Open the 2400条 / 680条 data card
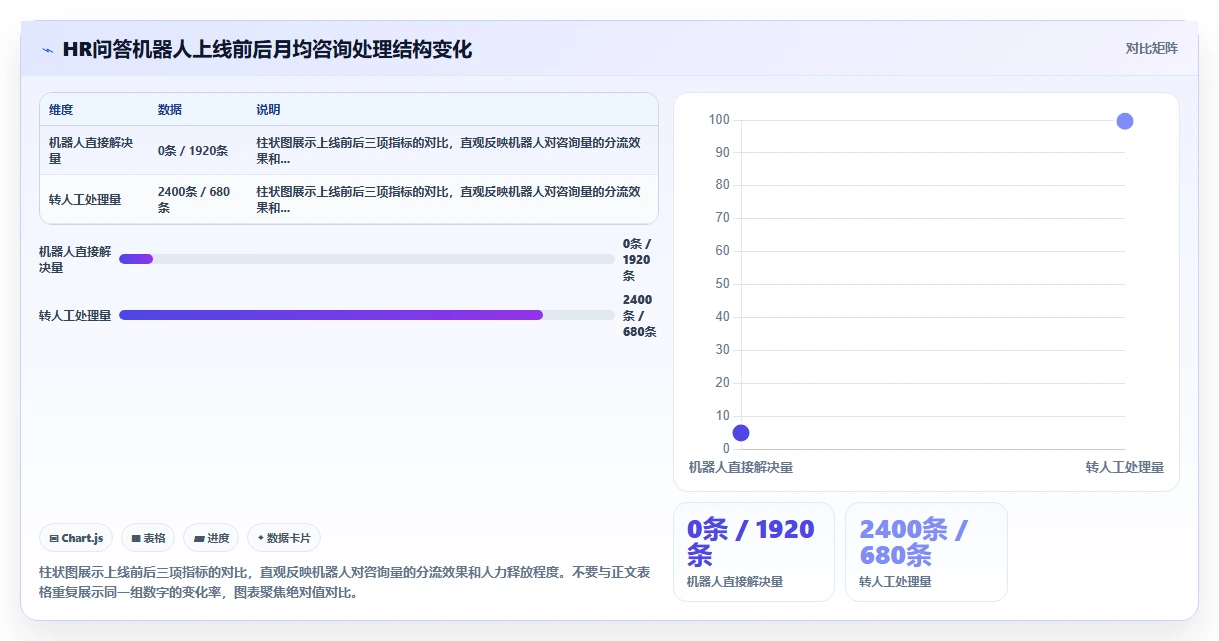The height and width of the screenshot is (641, 1219). point(926,552)
